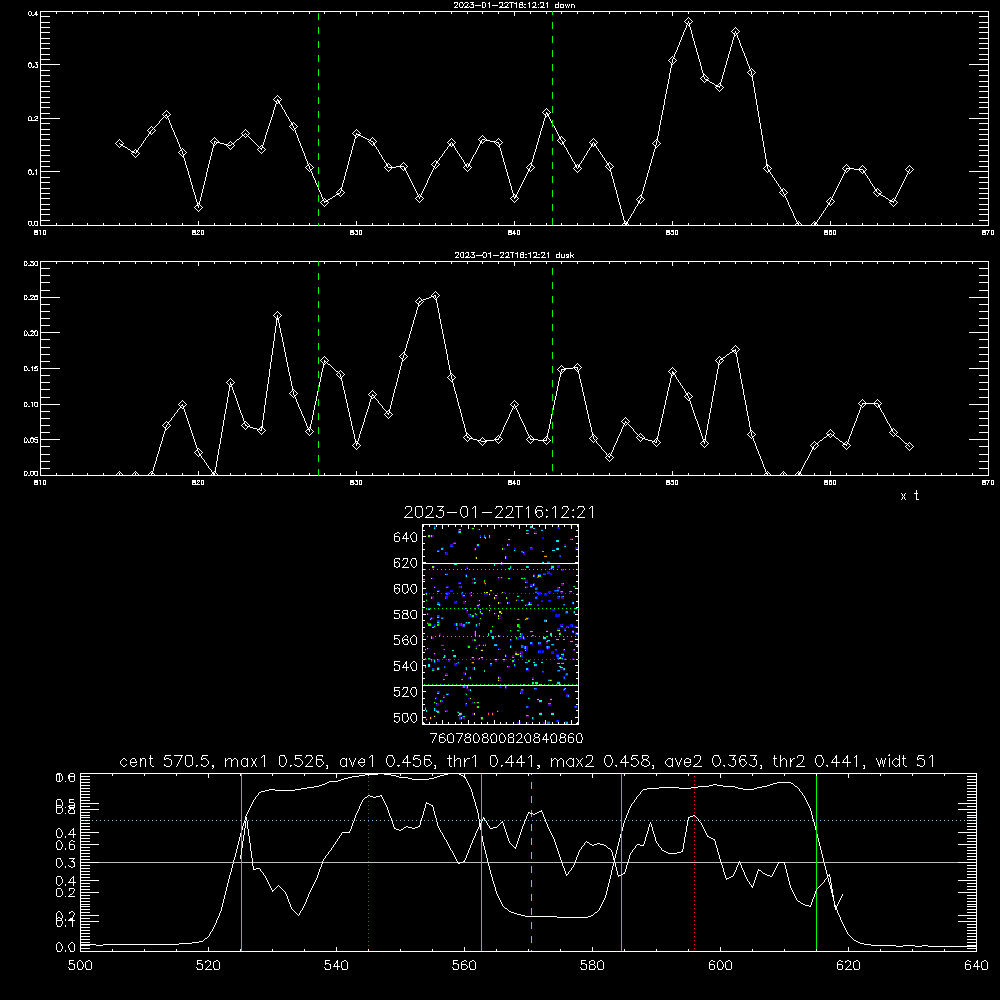Click the green vertical line near 563 in bottom plot
1000x1000 pixels.
pos(482,862)
